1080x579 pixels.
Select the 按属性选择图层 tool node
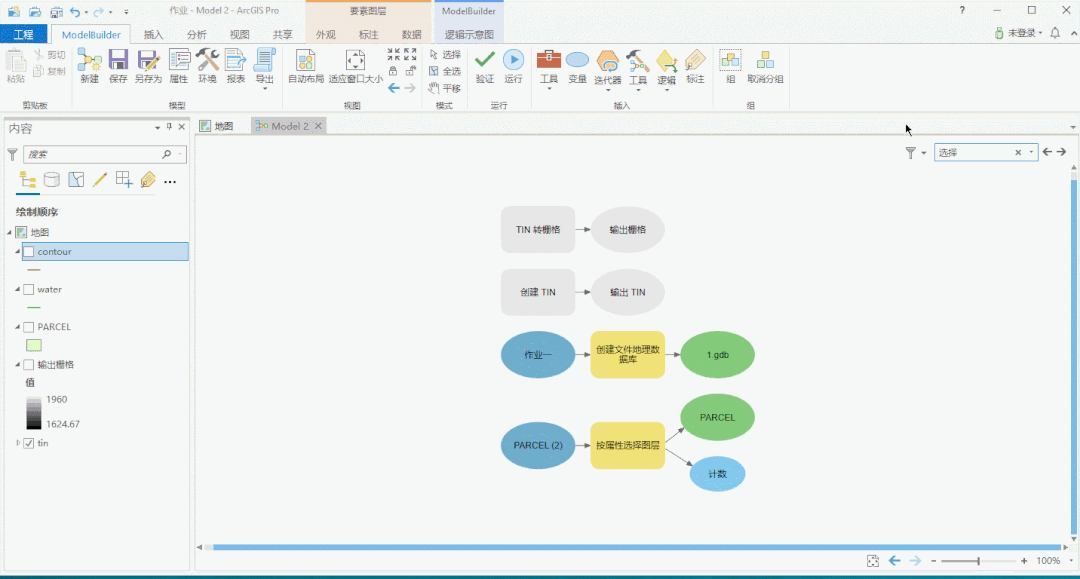pyautogui.click(x=627, y=445)
